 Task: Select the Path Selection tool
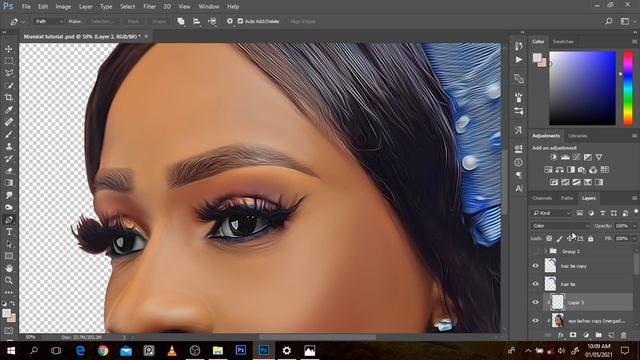(9, 244)
